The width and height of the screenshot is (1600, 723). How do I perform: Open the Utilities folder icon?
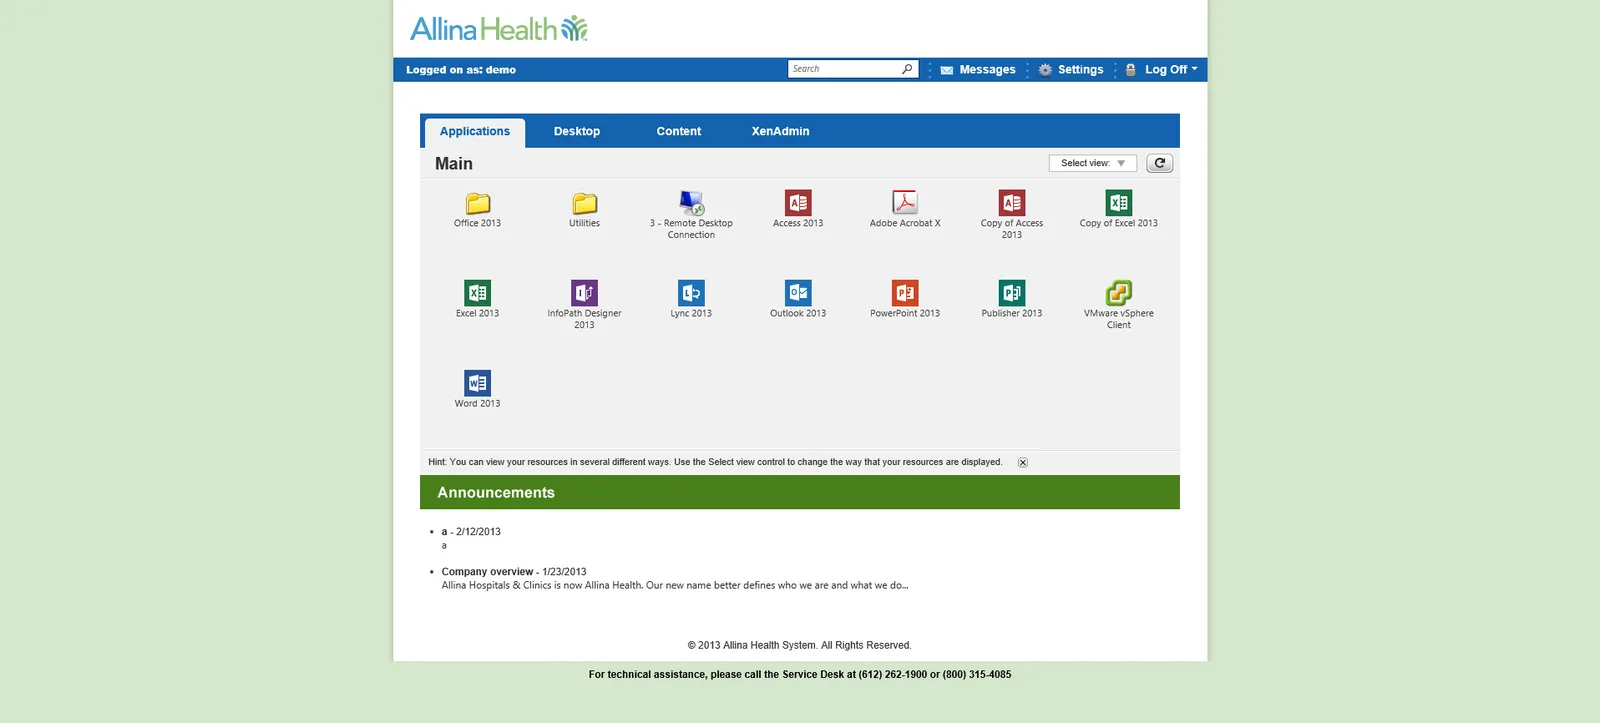[x=585, y=203]
